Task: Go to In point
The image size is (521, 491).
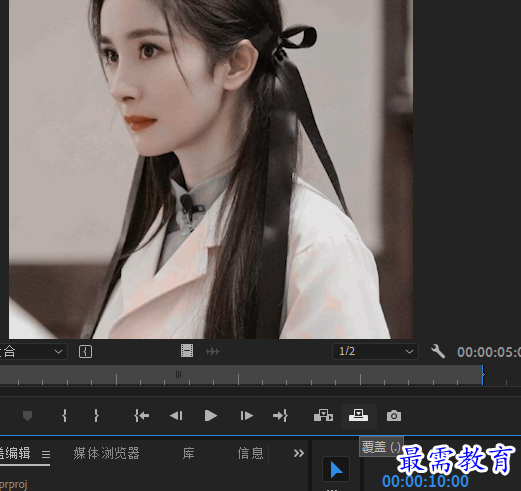Action: coord(141,416)
